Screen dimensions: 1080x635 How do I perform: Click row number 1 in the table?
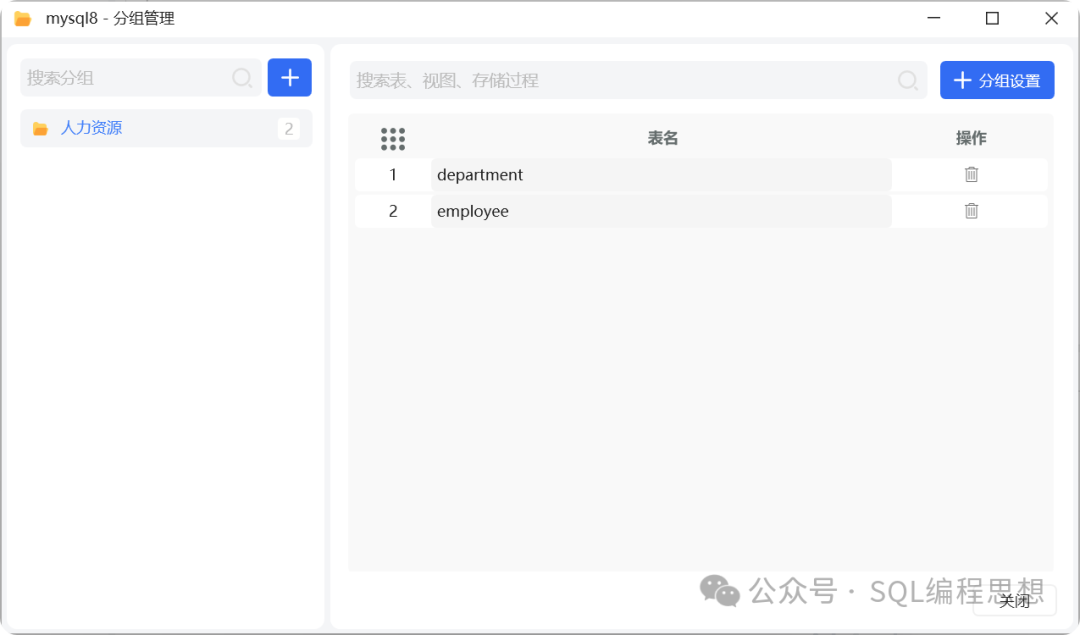click(393, 175)
